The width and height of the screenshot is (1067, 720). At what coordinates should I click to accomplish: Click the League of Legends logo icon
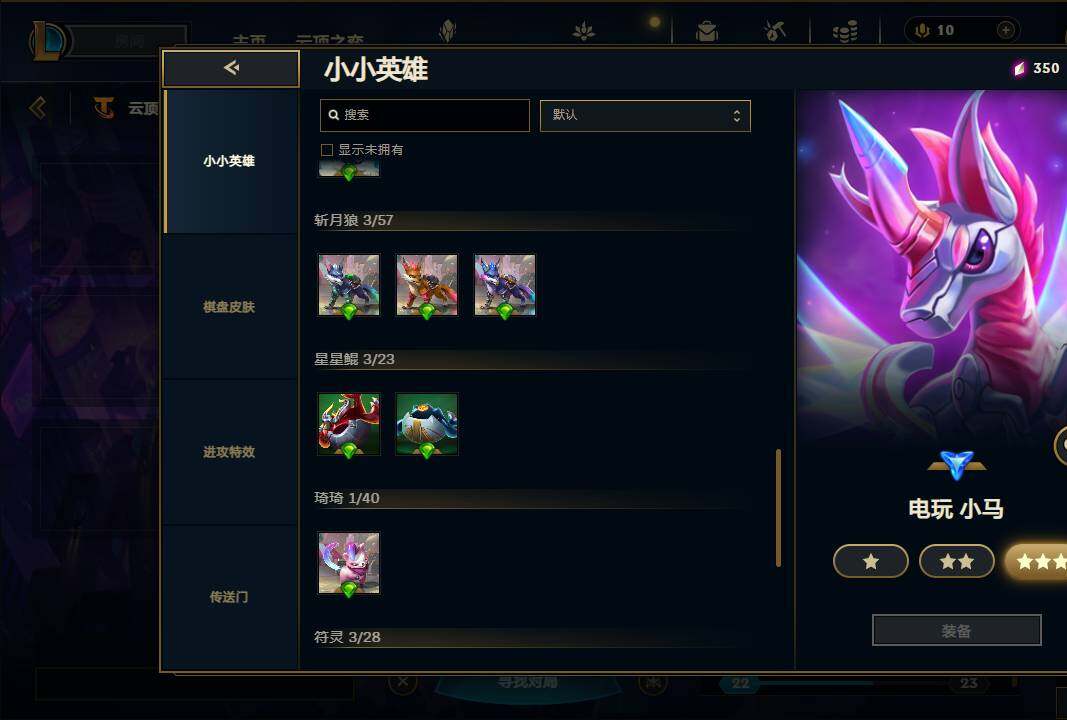coord(48,40)
